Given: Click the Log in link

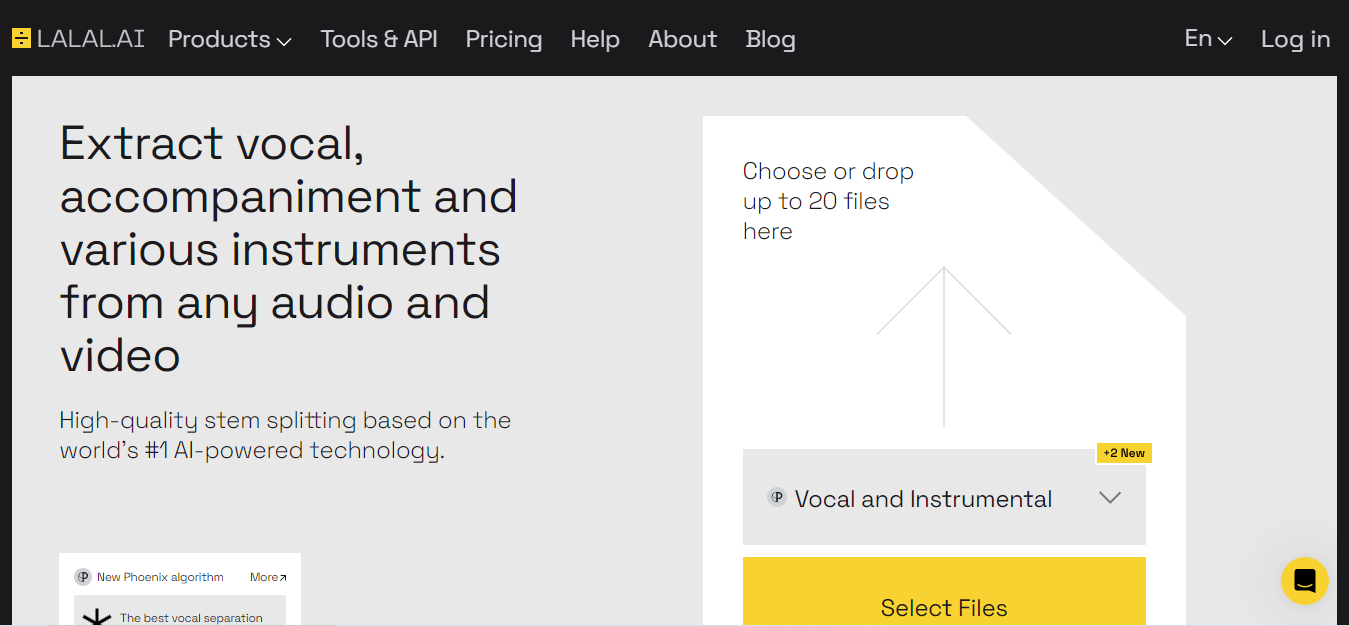Looking at the screenshot, I should click(1295, 39).
